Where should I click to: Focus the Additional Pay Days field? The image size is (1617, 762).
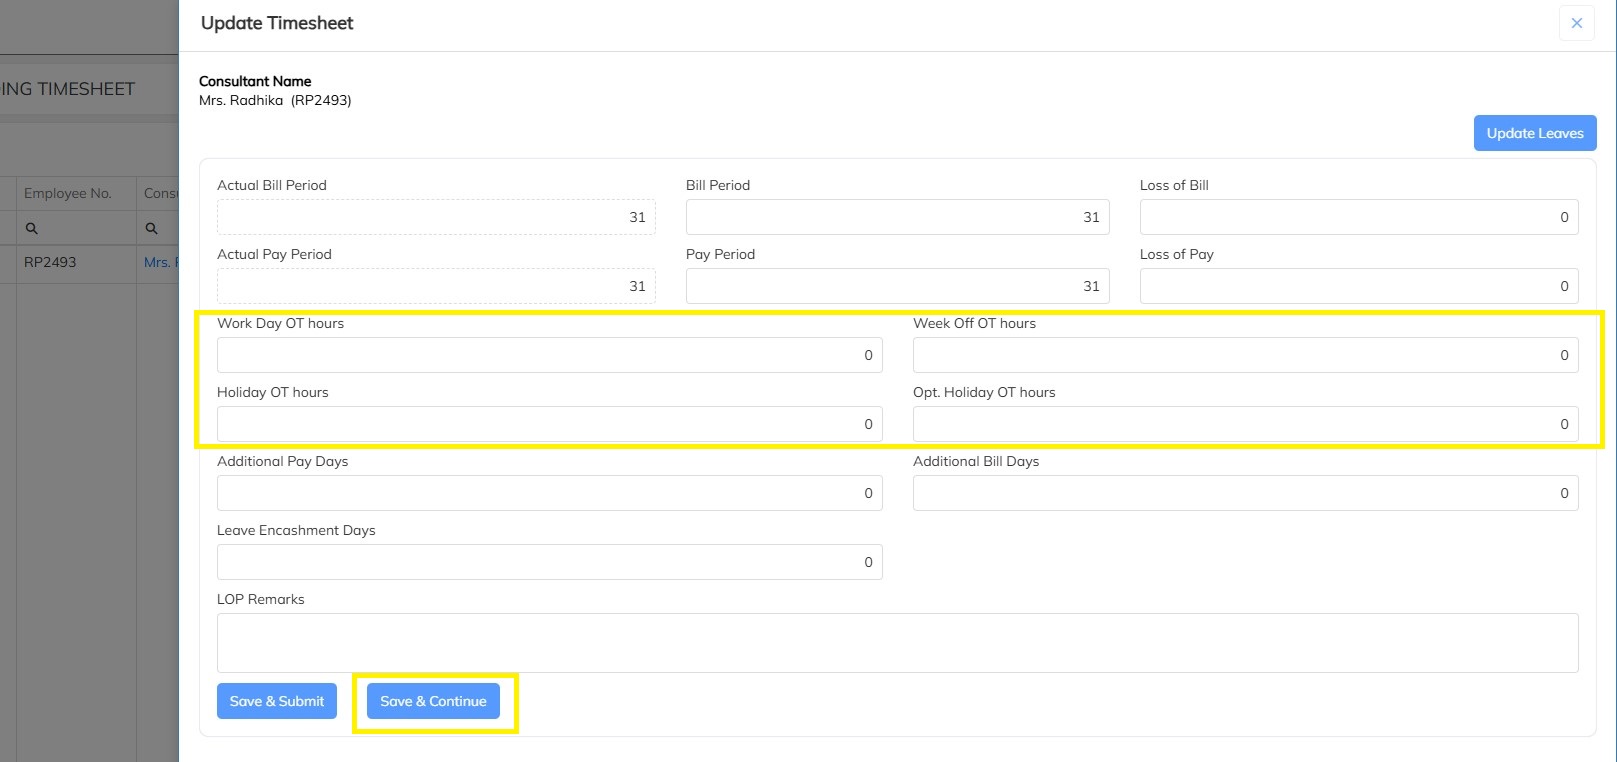tap(549, 493)
